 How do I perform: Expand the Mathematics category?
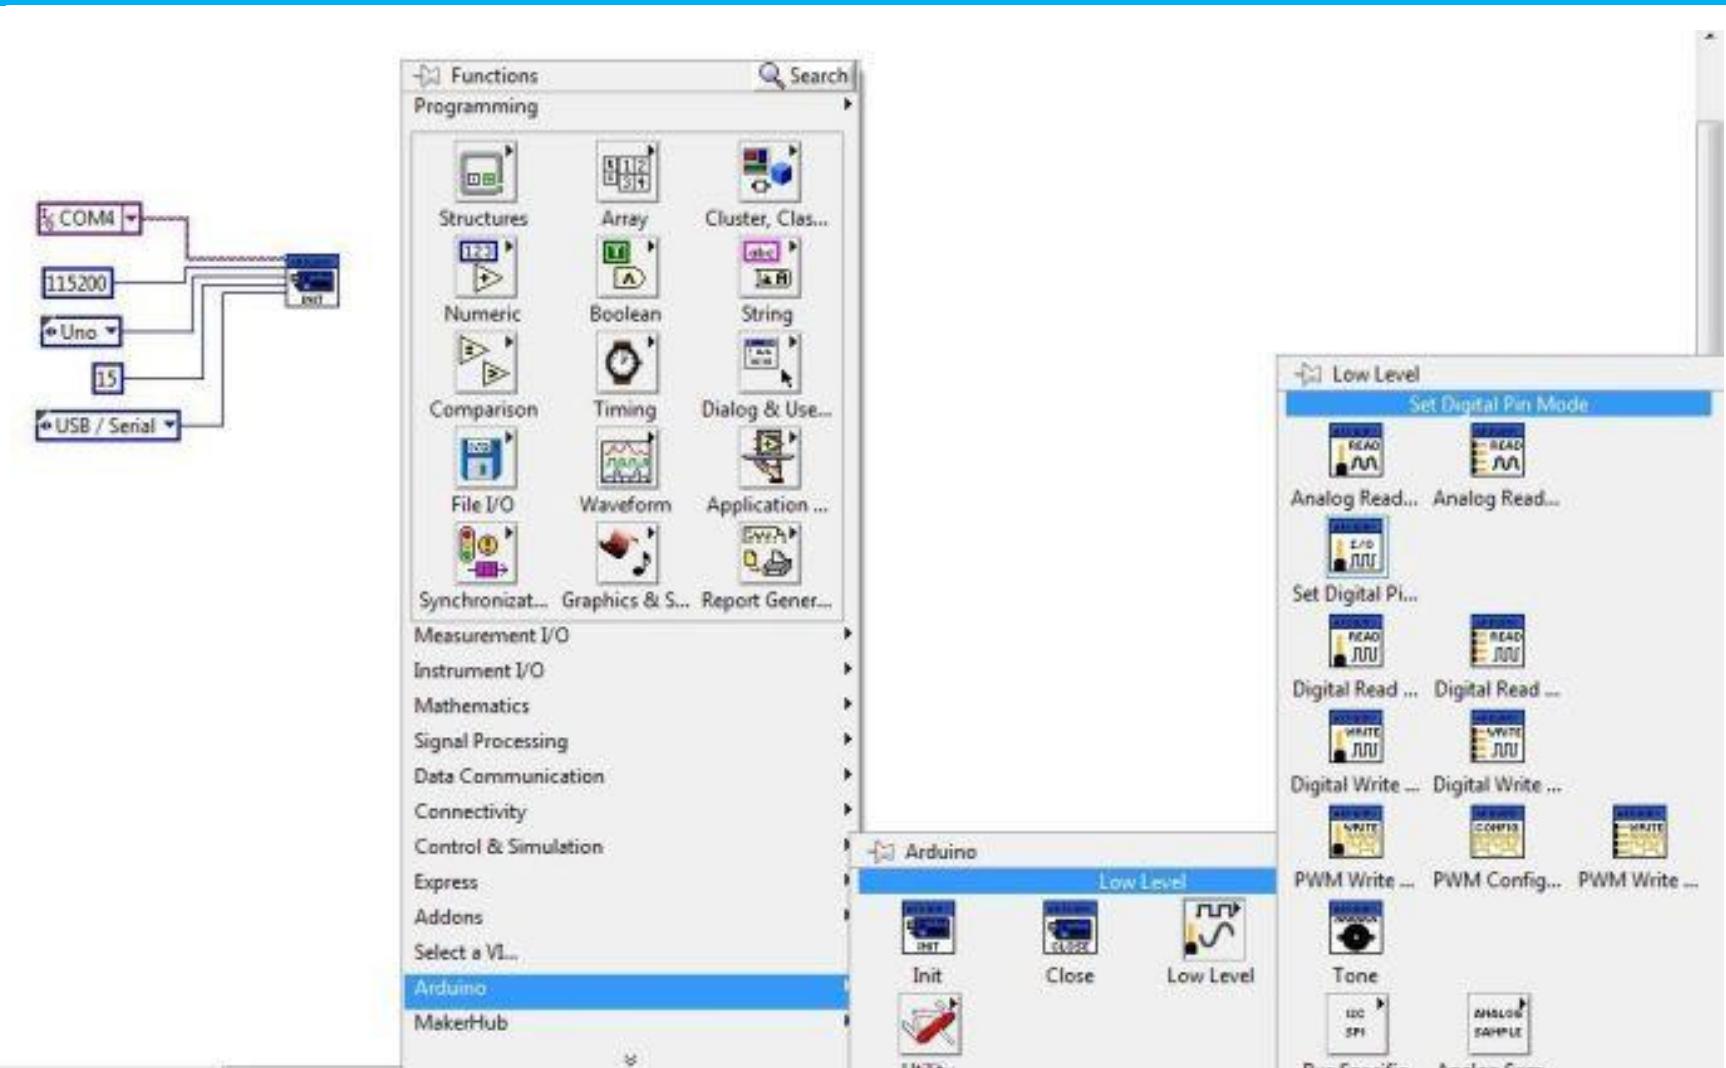(631, 706)
